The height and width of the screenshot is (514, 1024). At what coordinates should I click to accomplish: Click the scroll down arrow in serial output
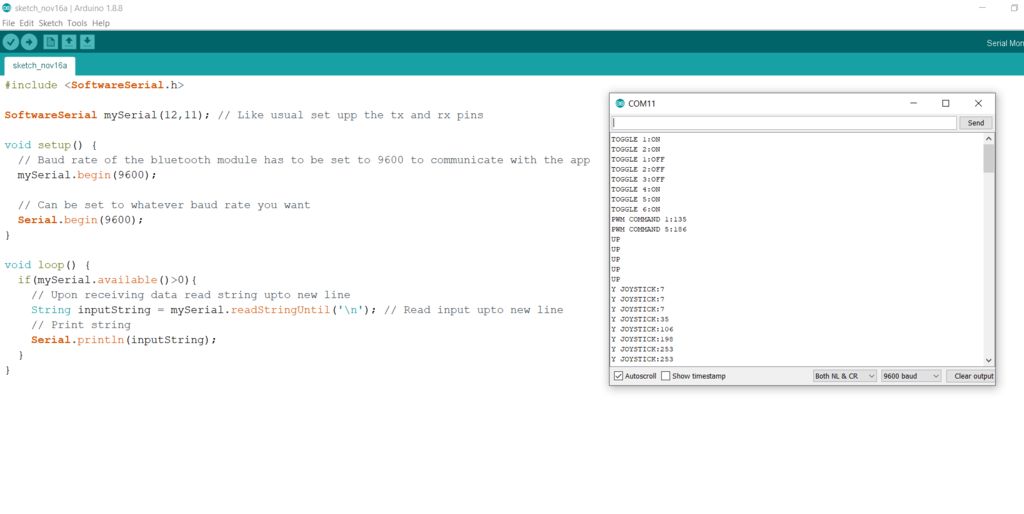(989, 360)
